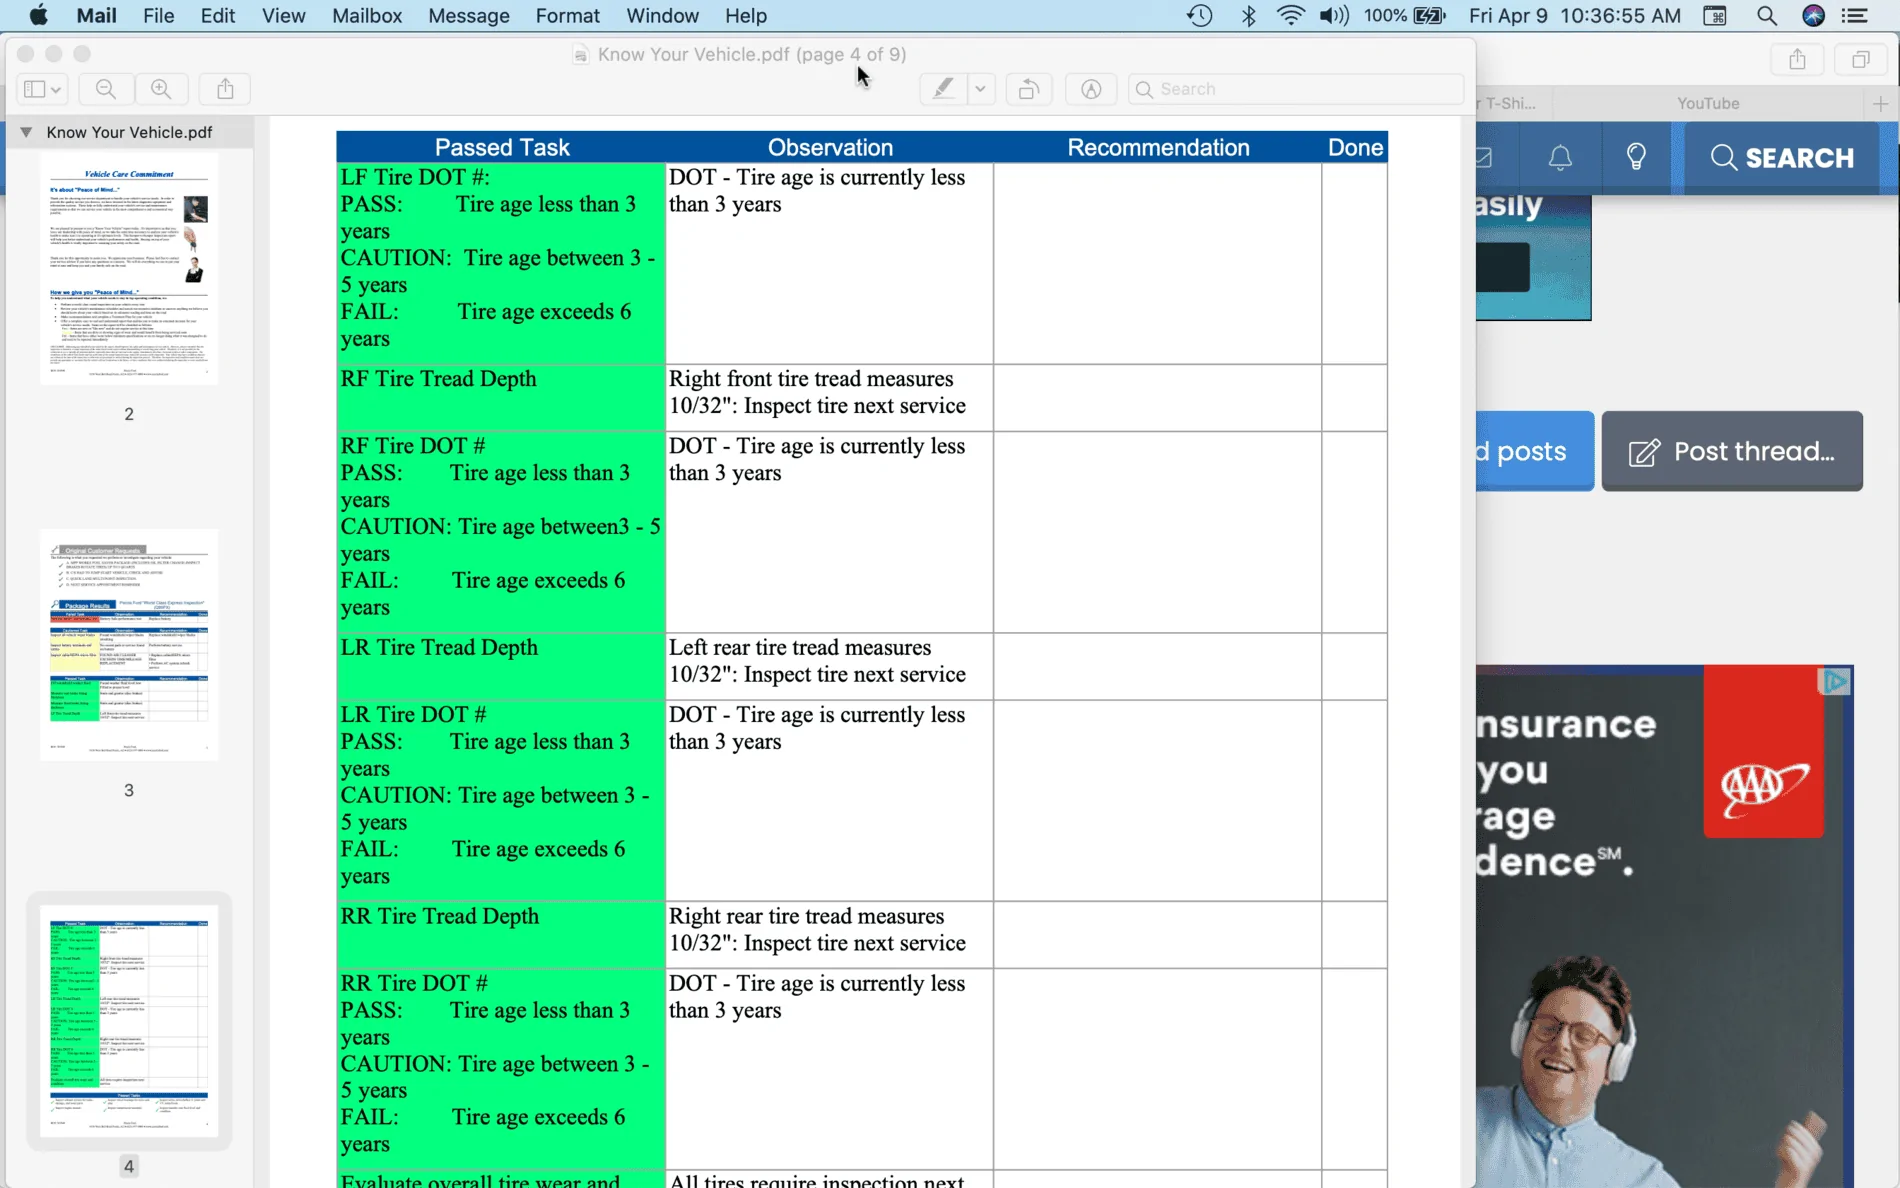
Task: Collapse the Know Your Vehicle.pdf disclosure triangle
Action: click(26, 132)
